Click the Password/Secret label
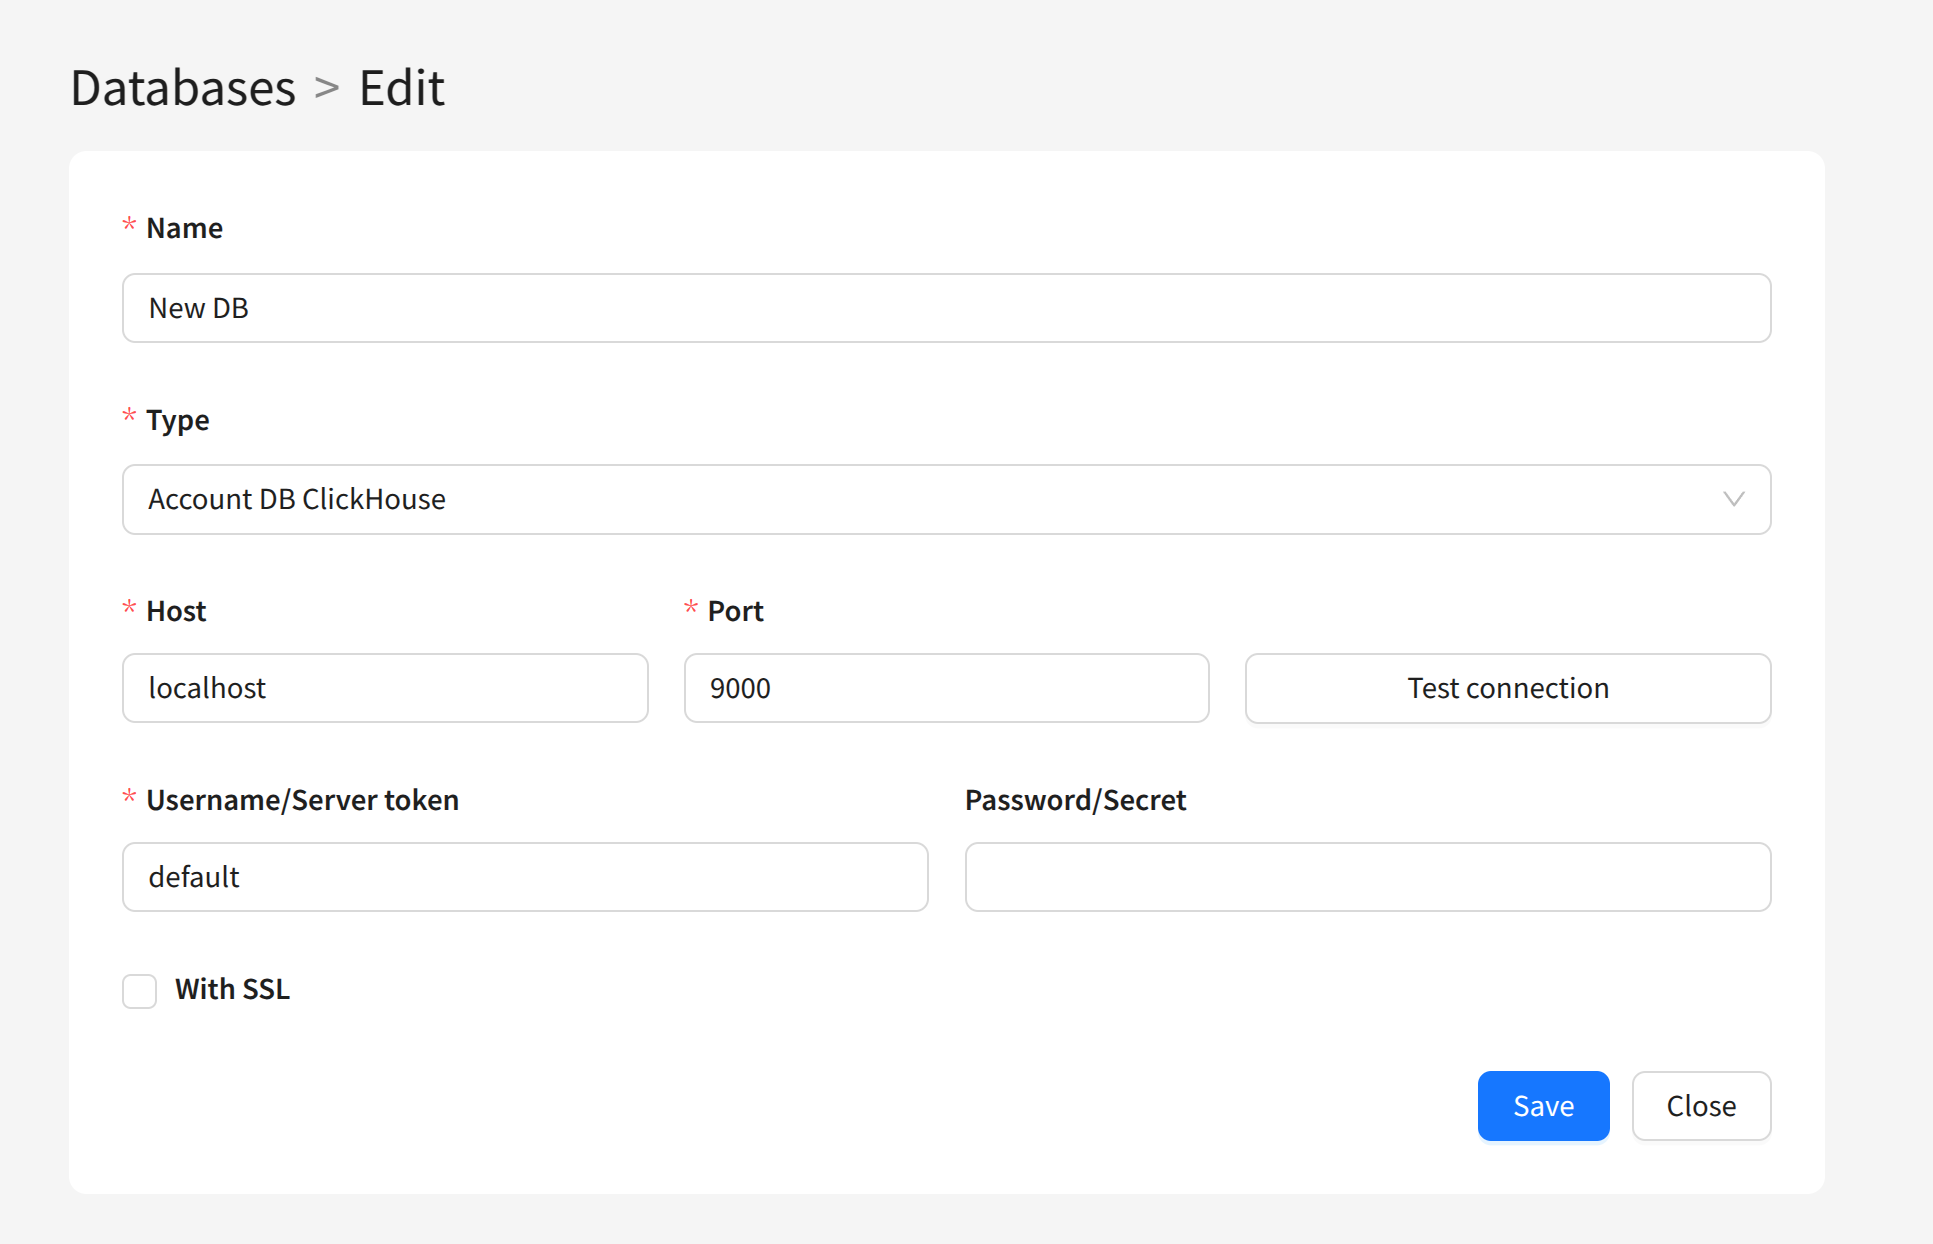 (1075, 800)
